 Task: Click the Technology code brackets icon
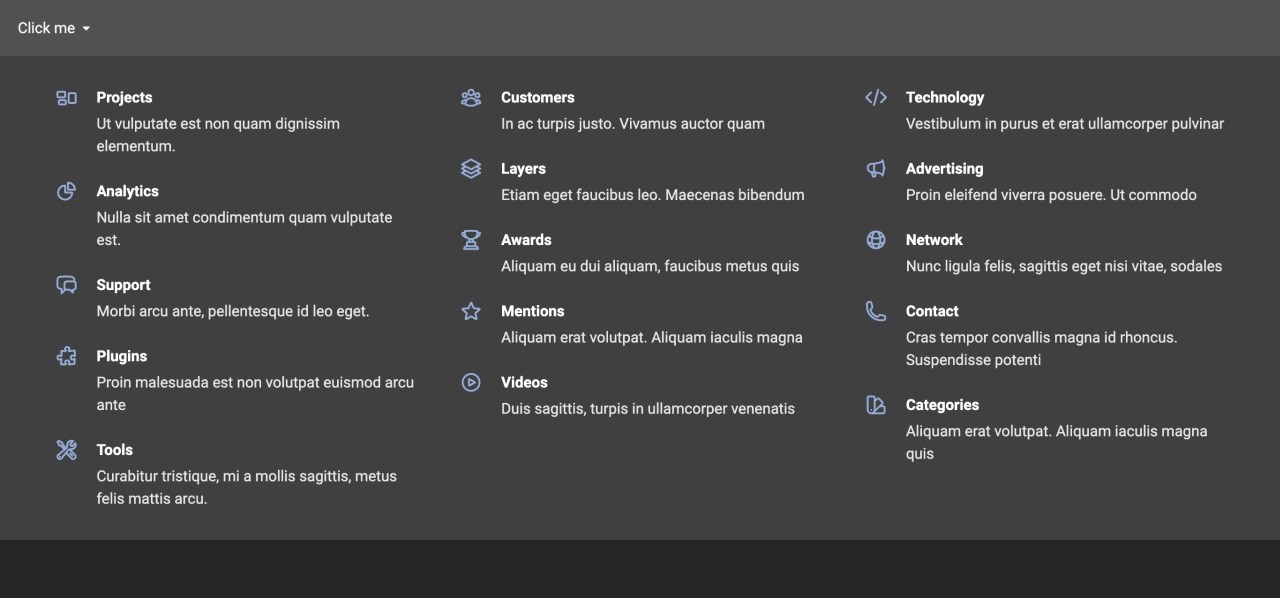coord(876,98)
